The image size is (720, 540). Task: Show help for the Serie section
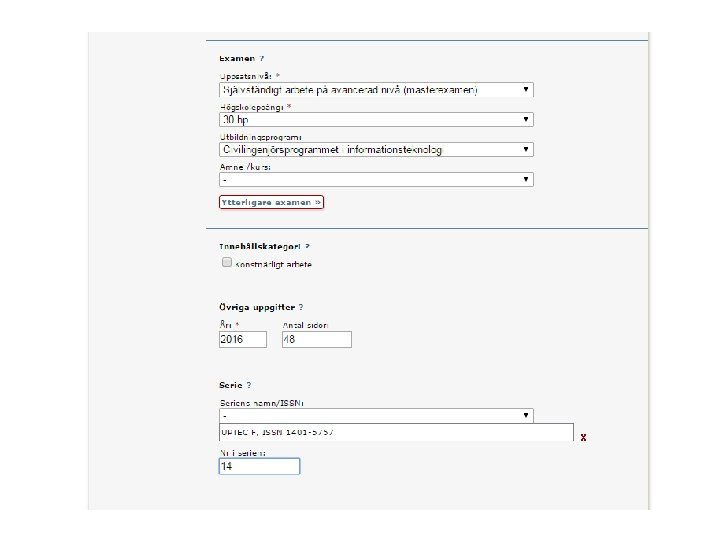pyautogui.click(x=249, y=384)
